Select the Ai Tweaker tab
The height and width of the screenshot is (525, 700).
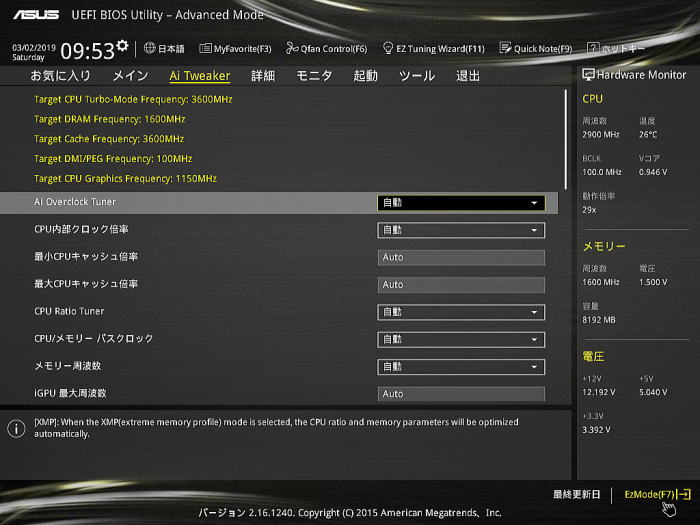pyautogui.click(x=200, y=76)
